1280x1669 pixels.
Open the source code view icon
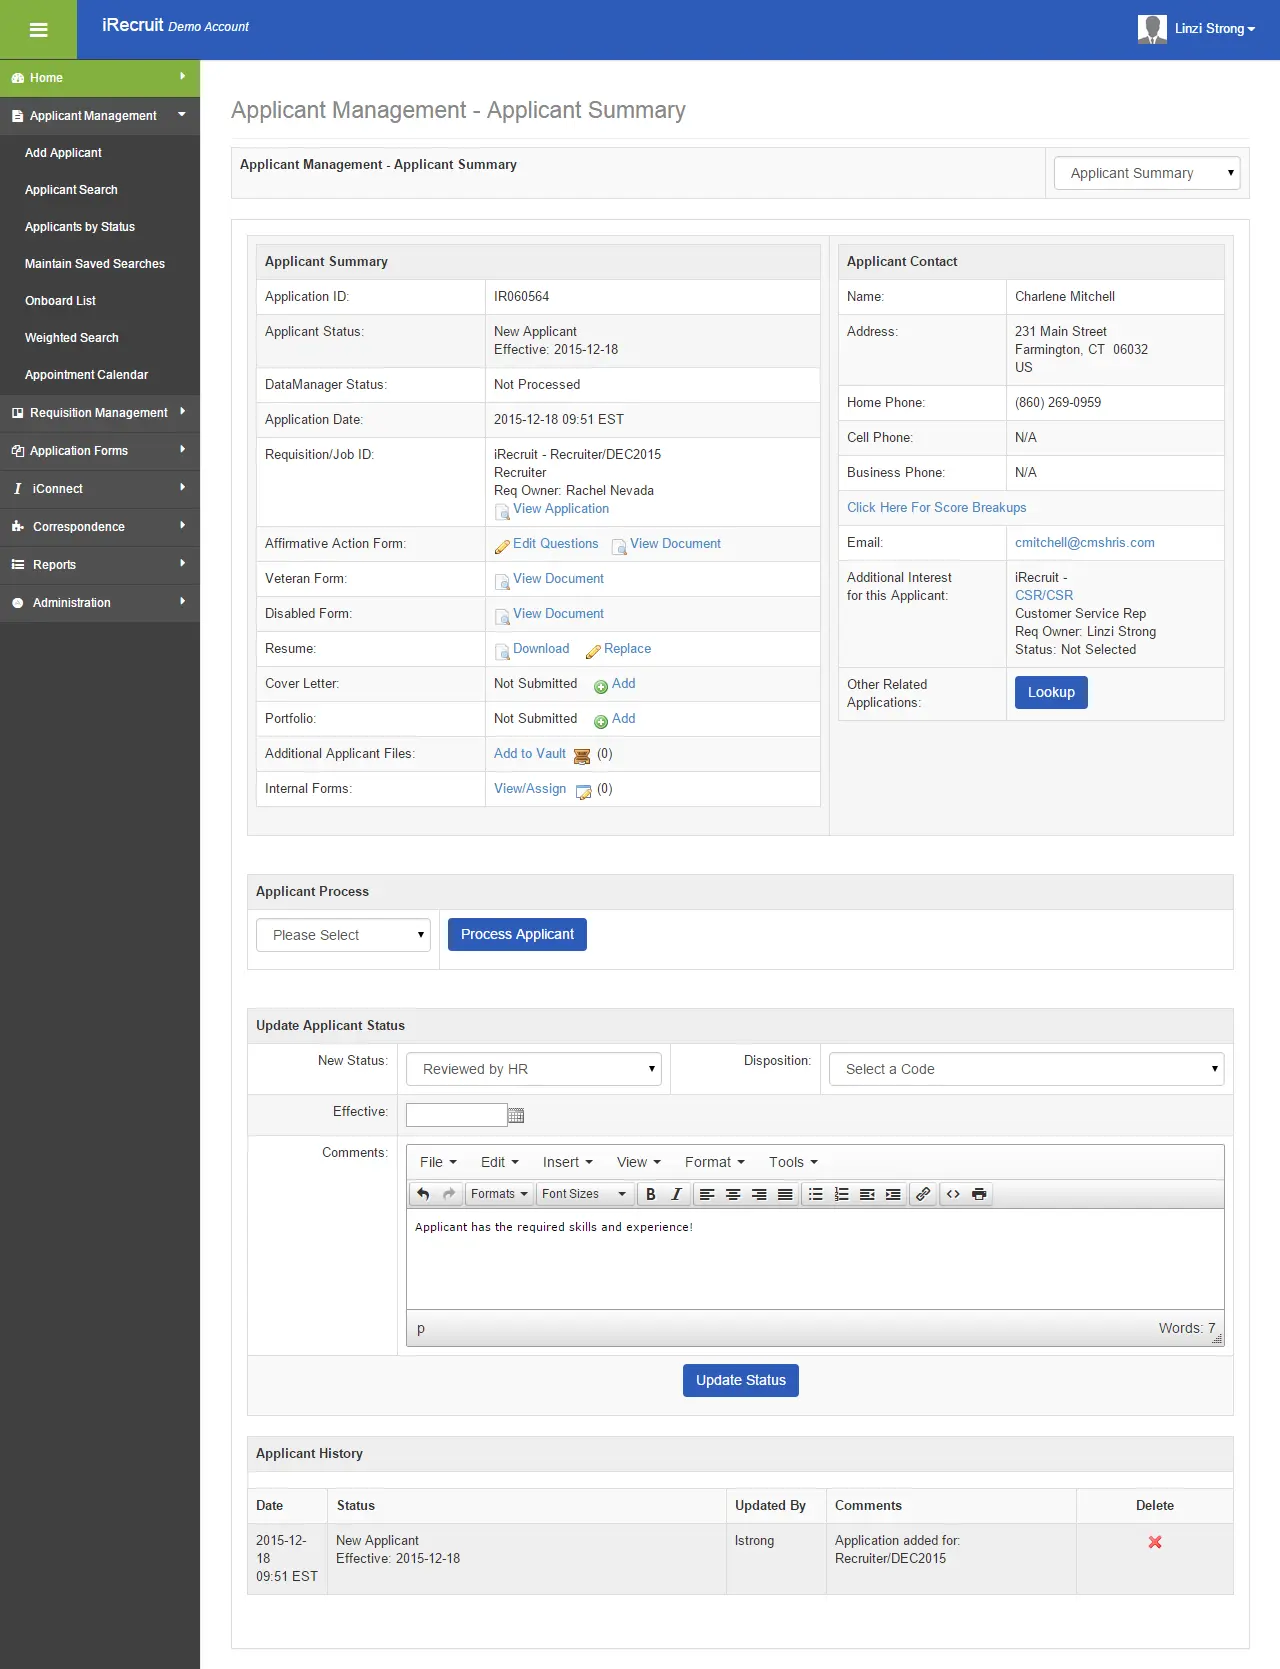click(953, 1194)
